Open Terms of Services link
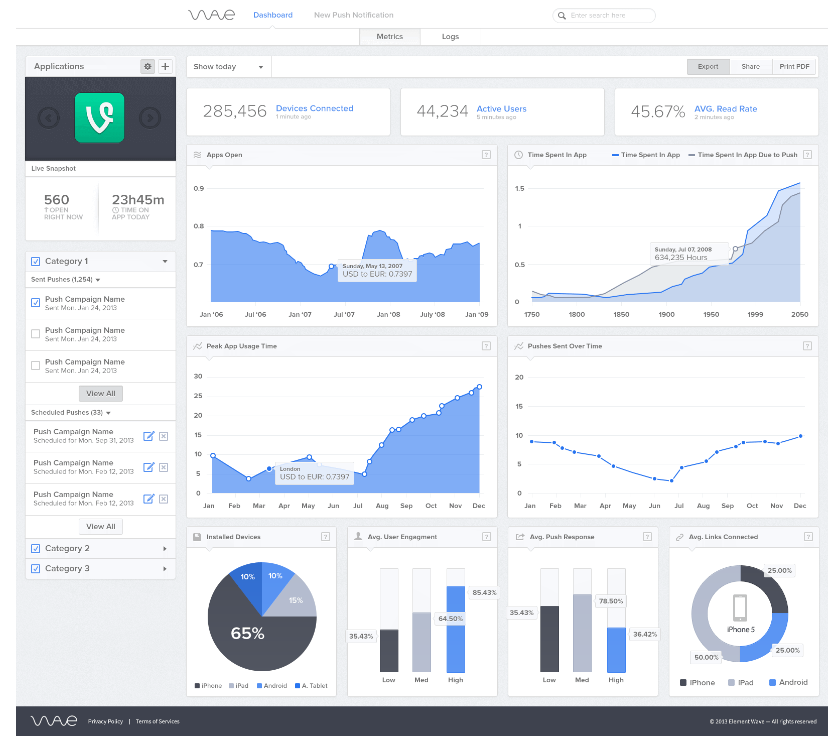The image size is (837, 738). pyautogui.click(x=157, y=721)
